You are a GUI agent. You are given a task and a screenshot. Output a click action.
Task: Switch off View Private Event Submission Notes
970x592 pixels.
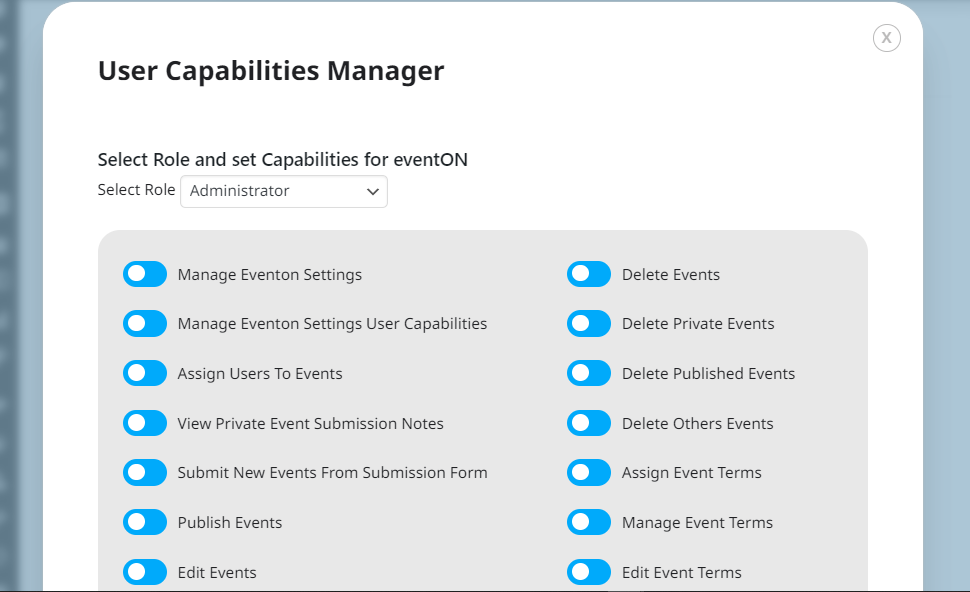pos(145,423)
